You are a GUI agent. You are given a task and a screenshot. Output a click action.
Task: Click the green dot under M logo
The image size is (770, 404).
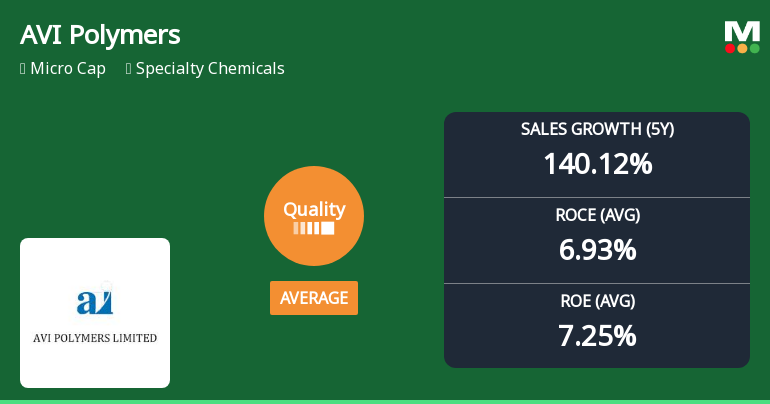(x=754, y=48)
